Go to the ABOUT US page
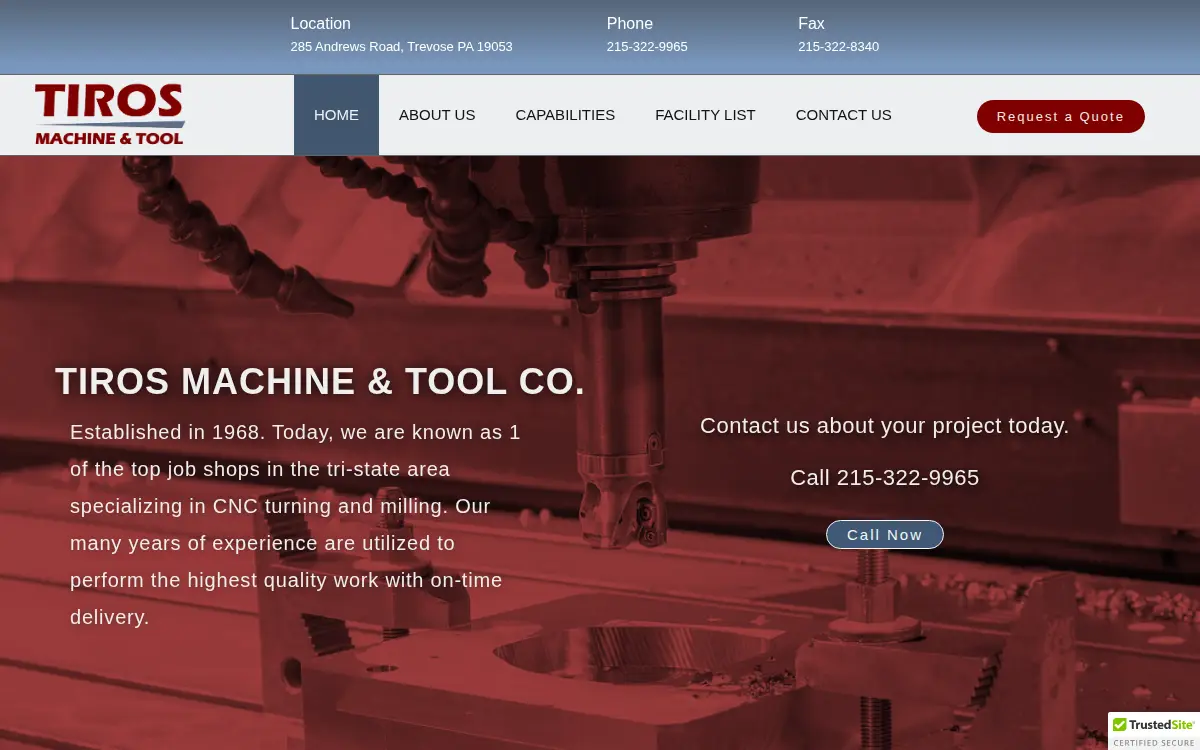This screenshot has width=1200, height=750. click(437, 115)
